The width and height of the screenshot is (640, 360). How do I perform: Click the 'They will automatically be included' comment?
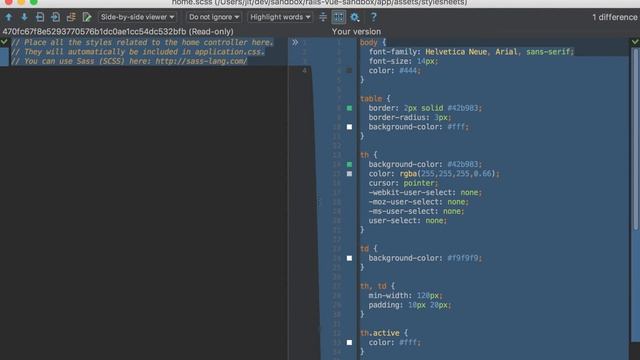click(x=138, y=52)
